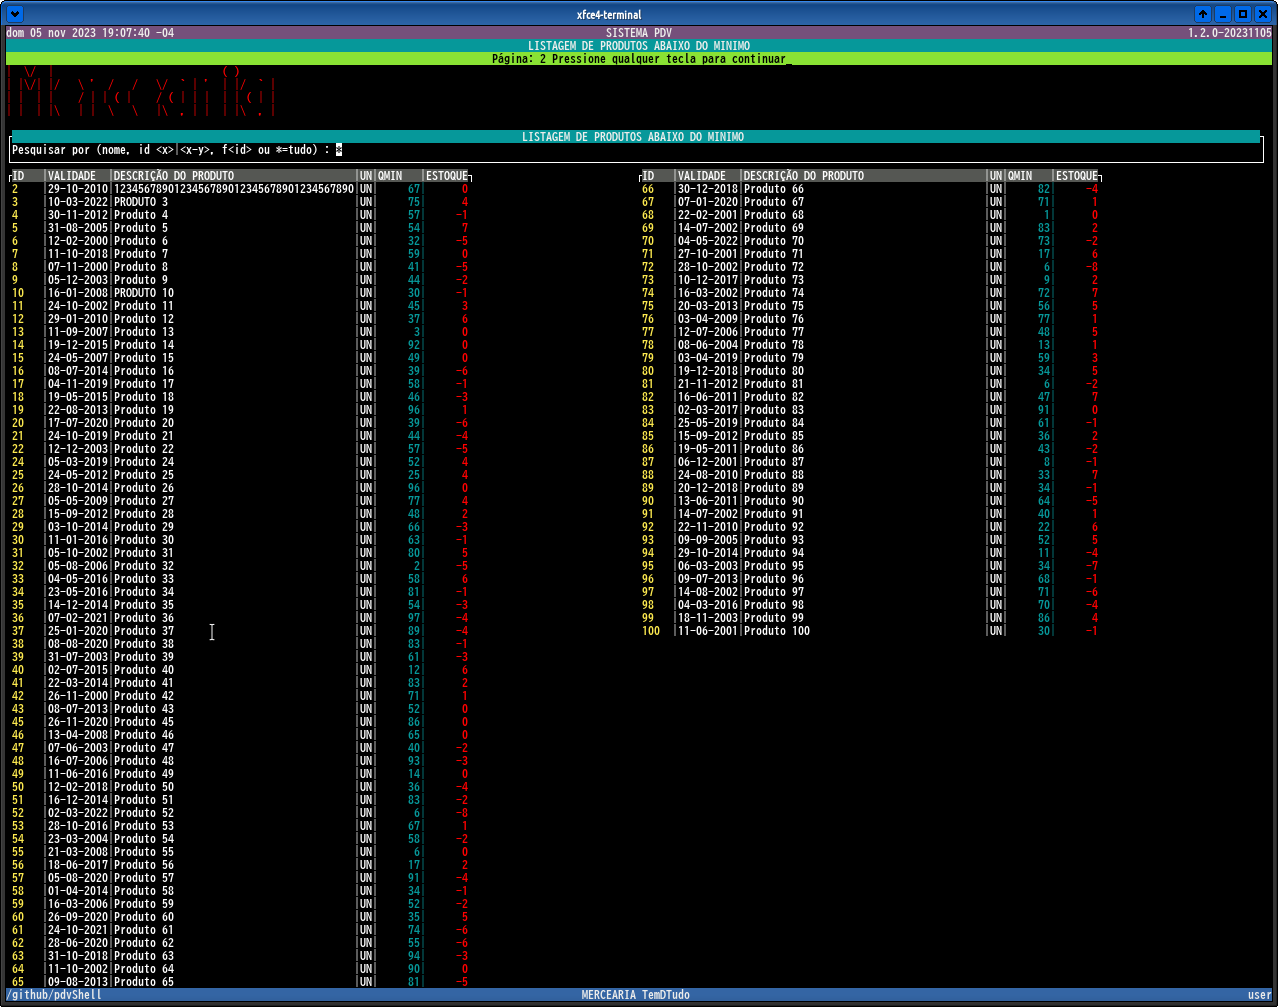Click the validity date '22-11-2010'
This screenshot has width=1278, height=1007.
click(x=708, y=527)
